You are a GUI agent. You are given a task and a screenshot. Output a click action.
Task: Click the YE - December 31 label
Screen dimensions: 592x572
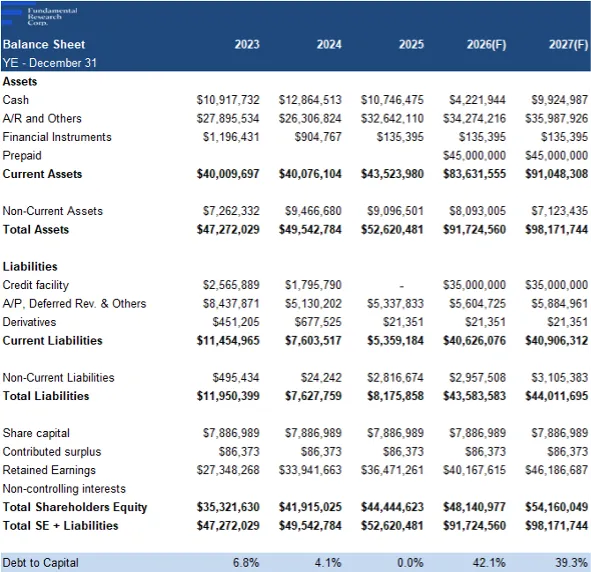[x=49, y=63]
